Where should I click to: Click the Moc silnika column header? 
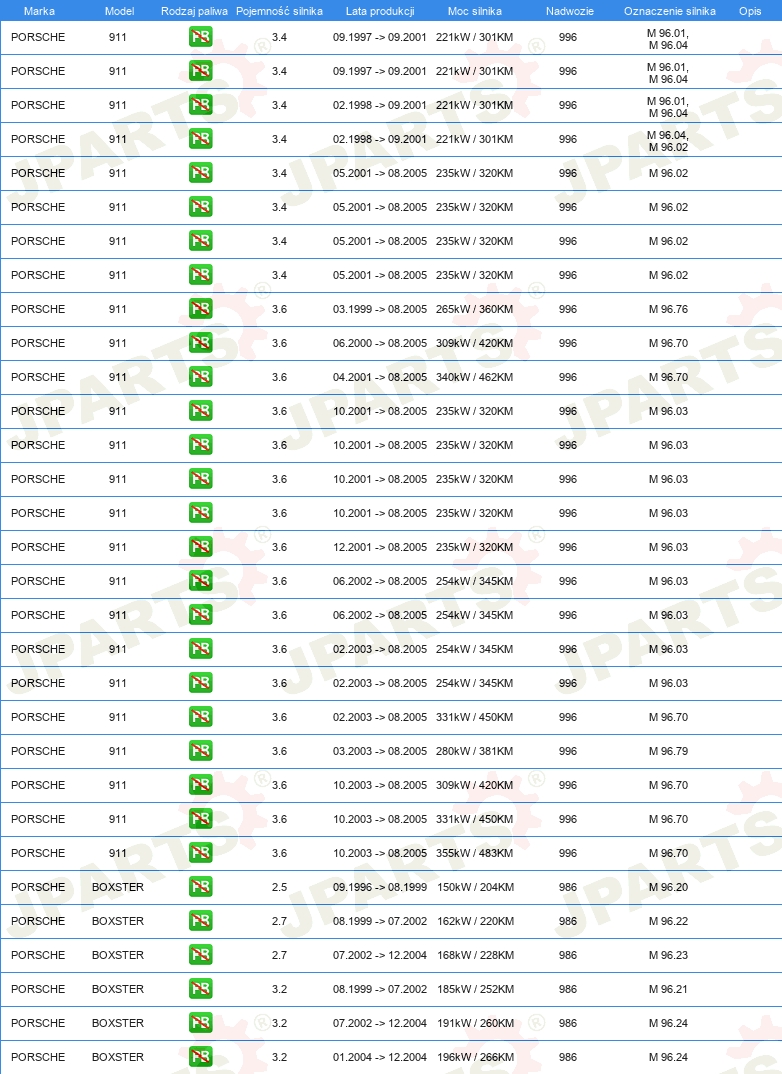click(x=475, y=11)
